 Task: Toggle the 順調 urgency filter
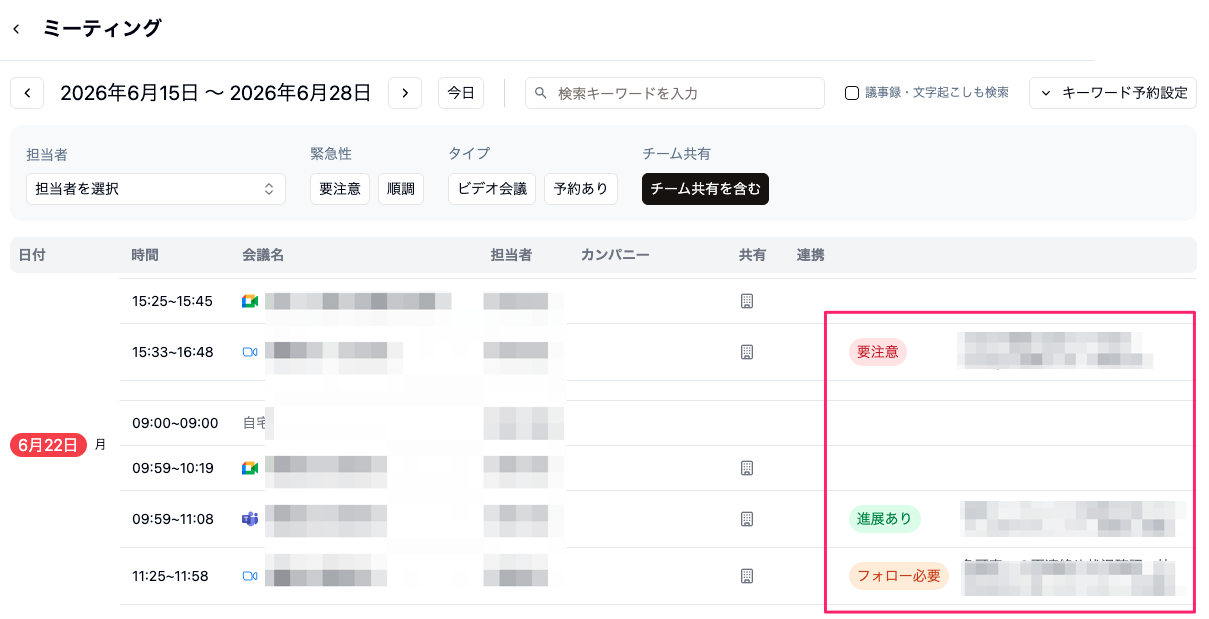(401, 189)
